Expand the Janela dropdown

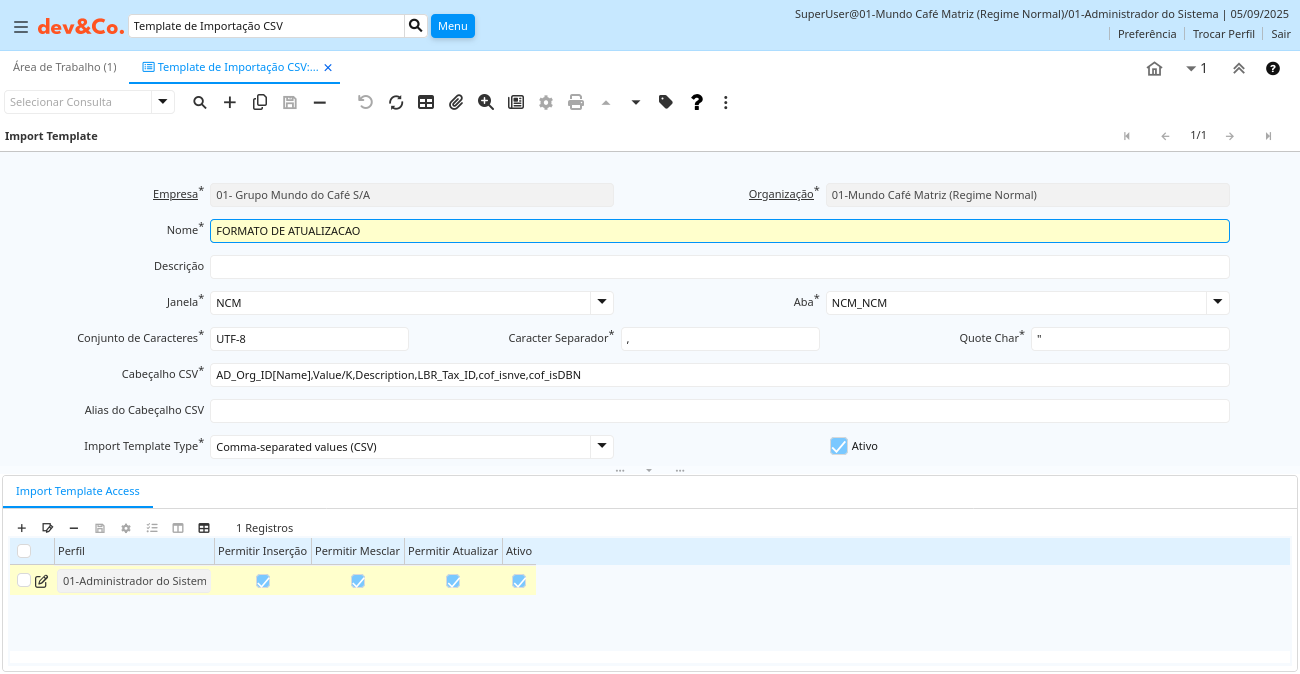tap(601, 302)
